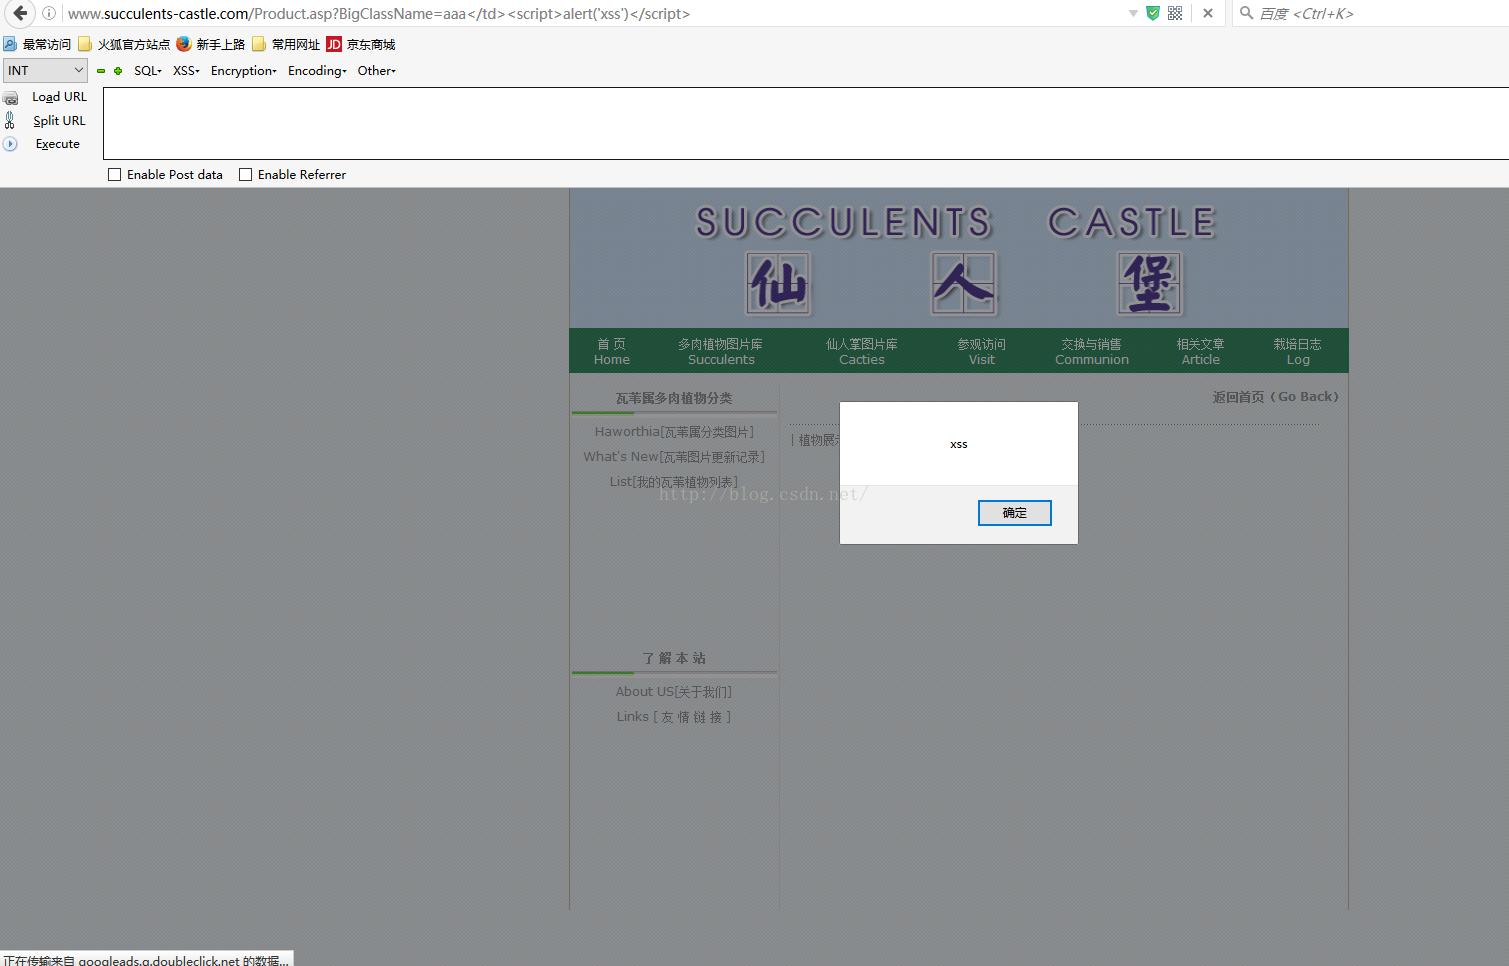Select the address bar URL field
Screen dimensions: 1509x966
point(590,13)
